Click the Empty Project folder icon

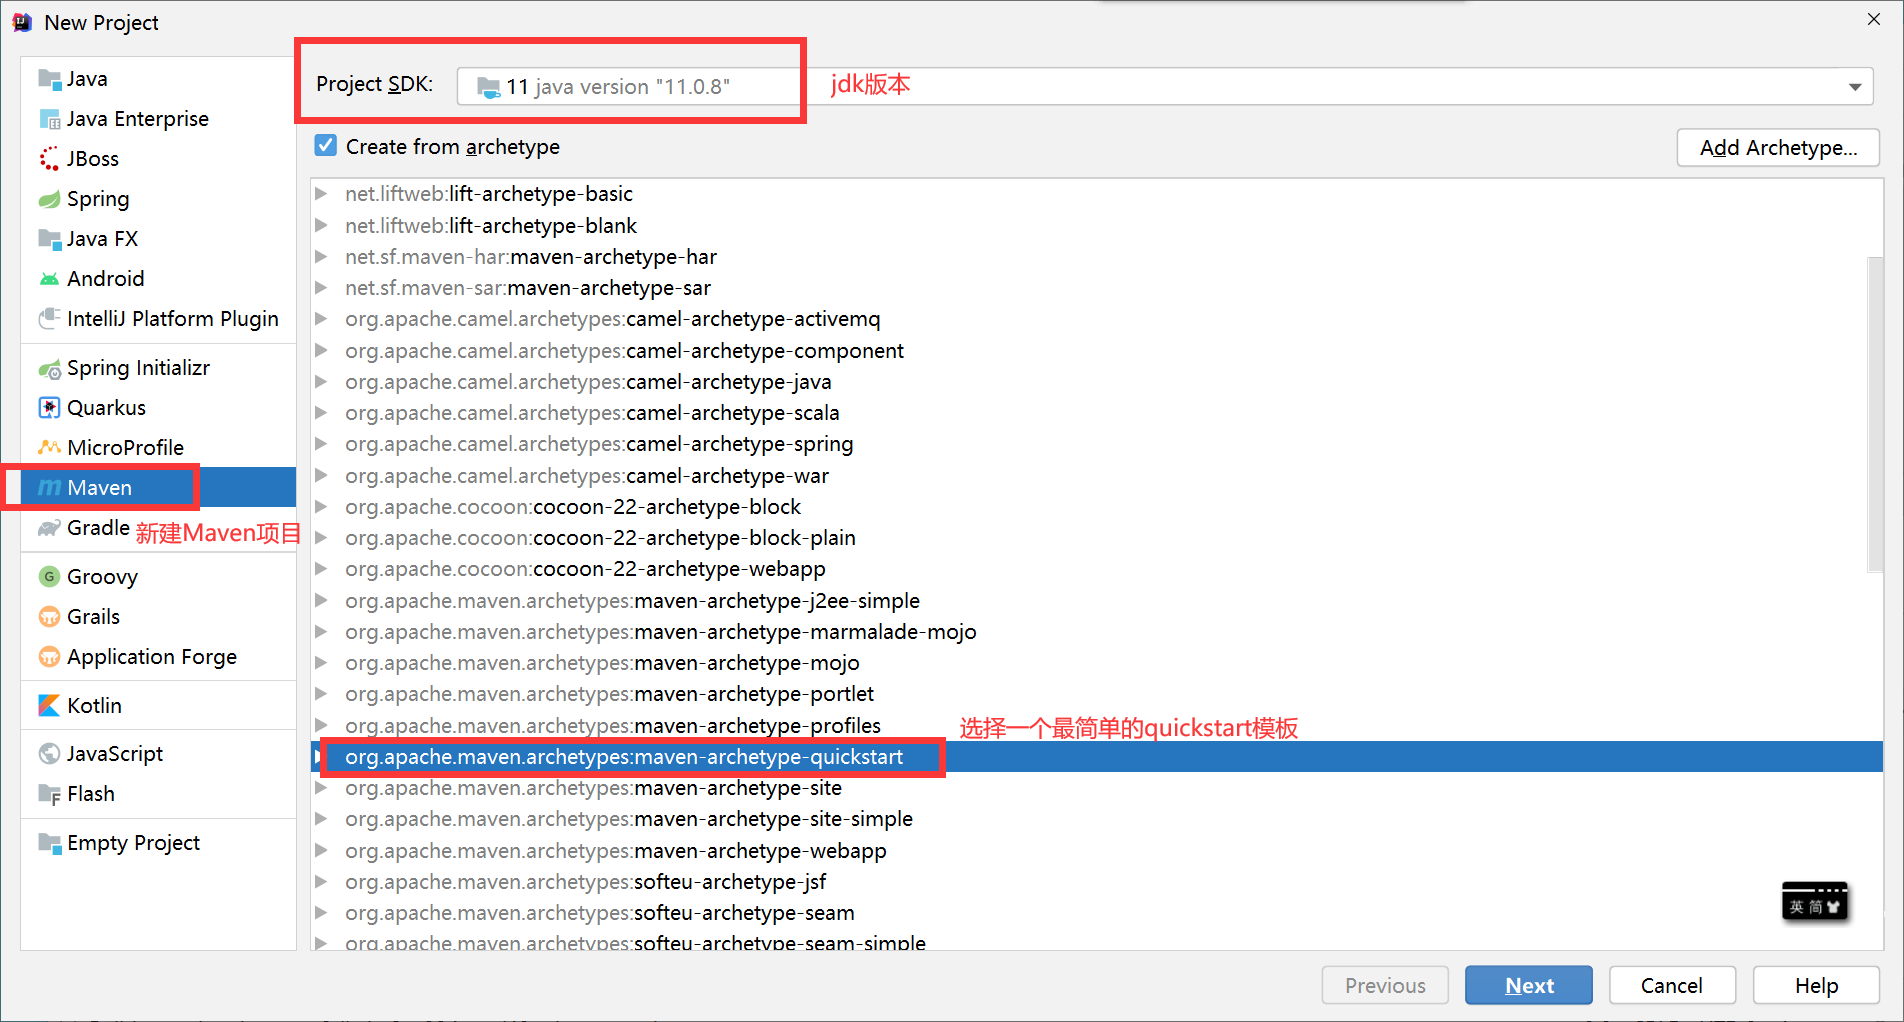coord(49,843)
